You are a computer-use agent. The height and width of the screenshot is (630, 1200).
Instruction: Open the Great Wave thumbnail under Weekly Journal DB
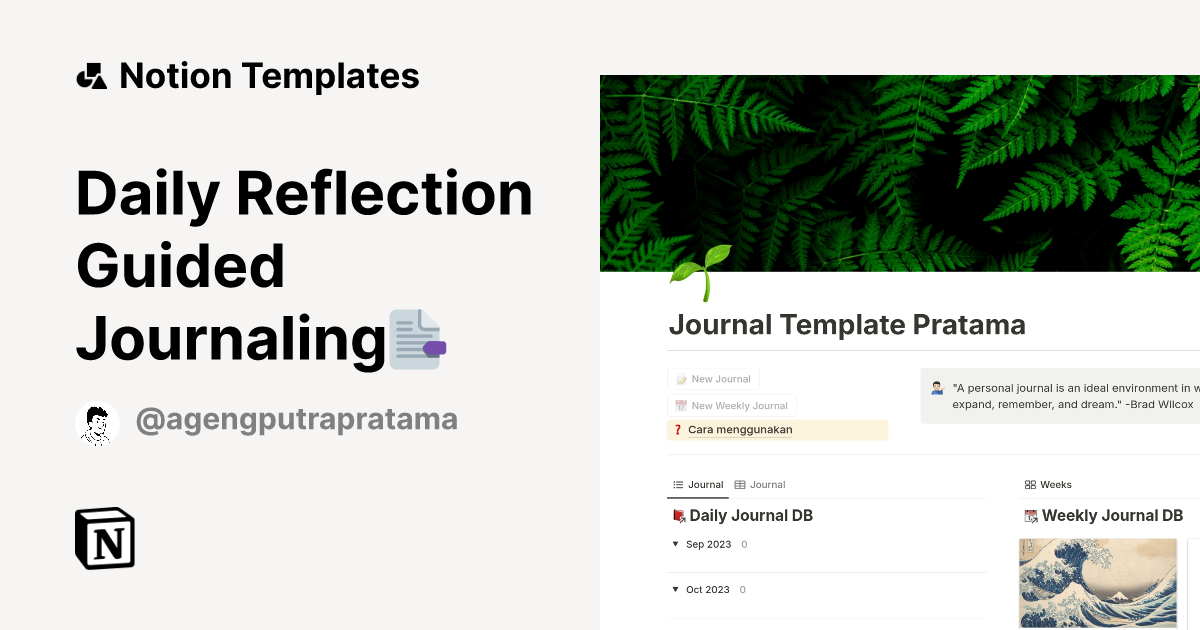coord(1097,583)
